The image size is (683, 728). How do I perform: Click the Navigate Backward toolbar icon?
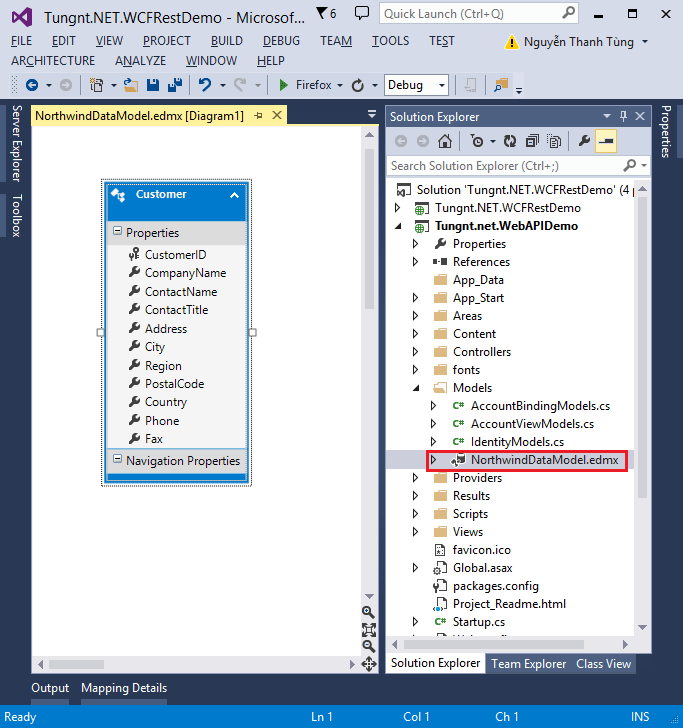pos(32,85)
